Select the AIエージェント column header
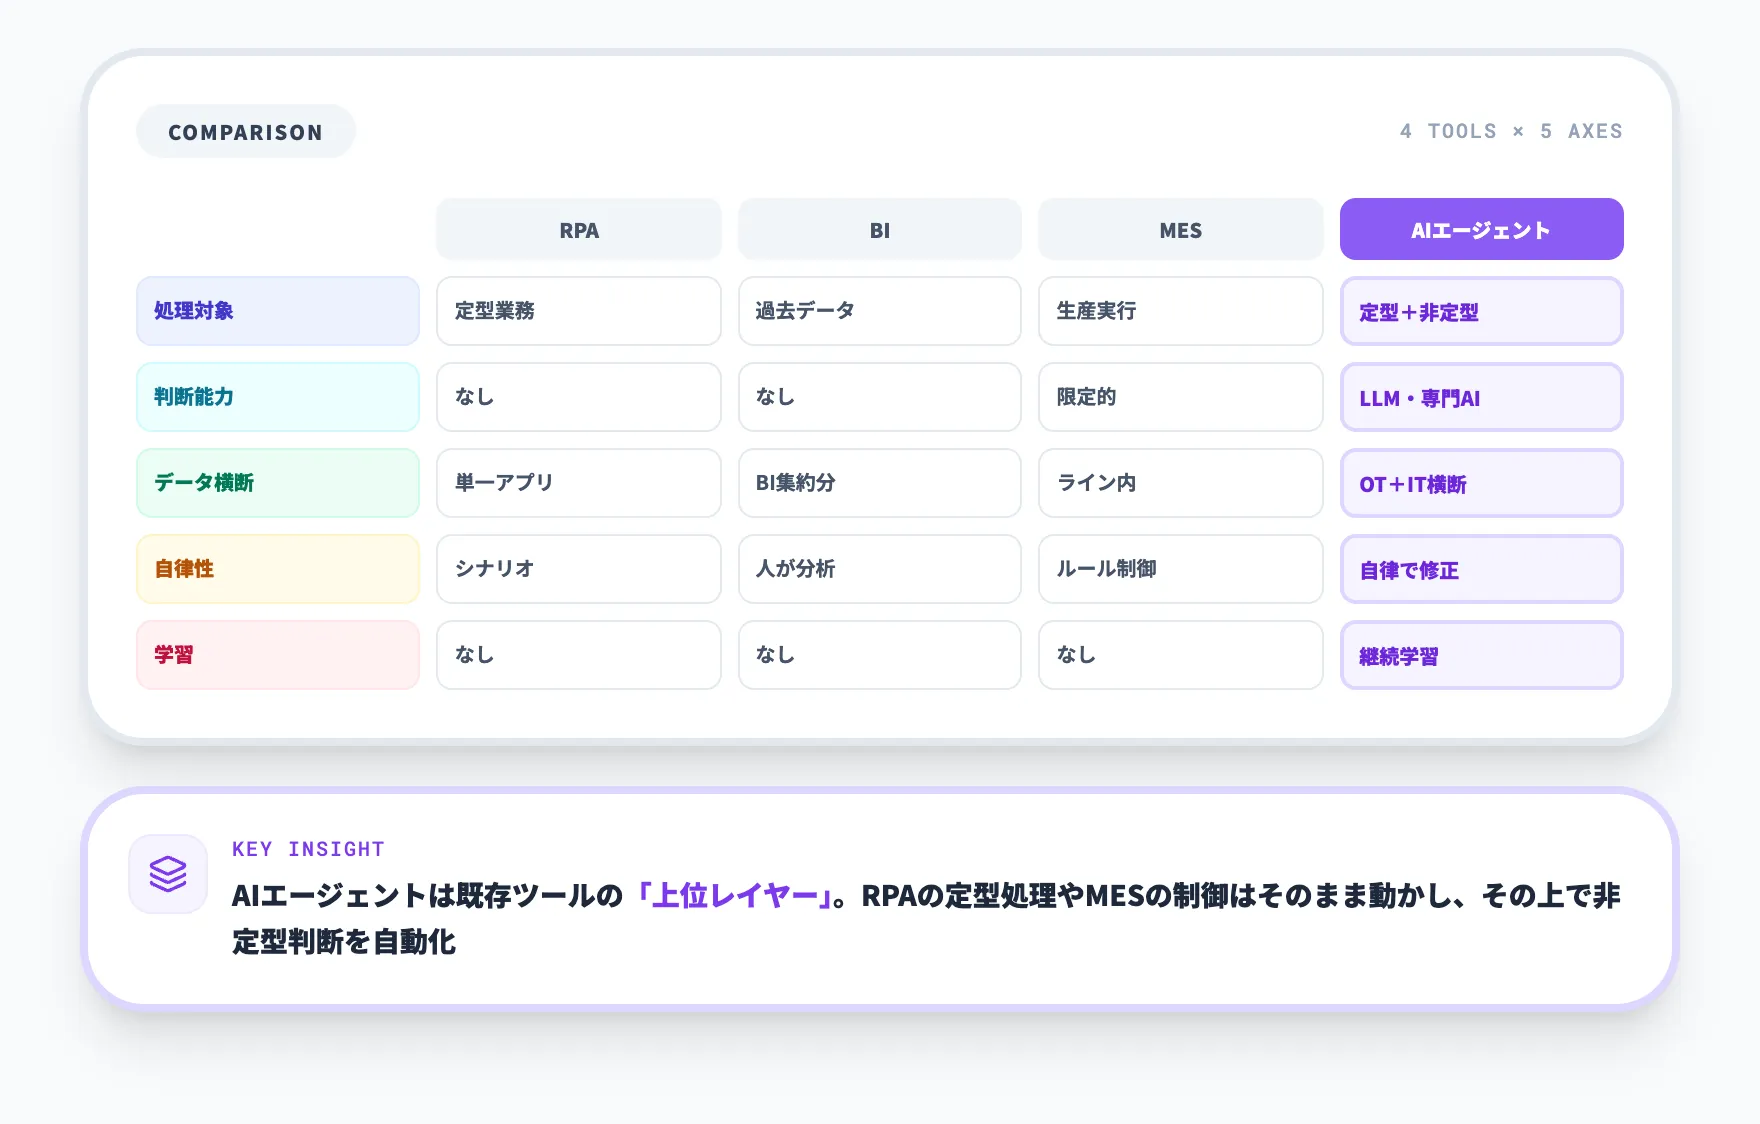 [x=1480, y=229]
